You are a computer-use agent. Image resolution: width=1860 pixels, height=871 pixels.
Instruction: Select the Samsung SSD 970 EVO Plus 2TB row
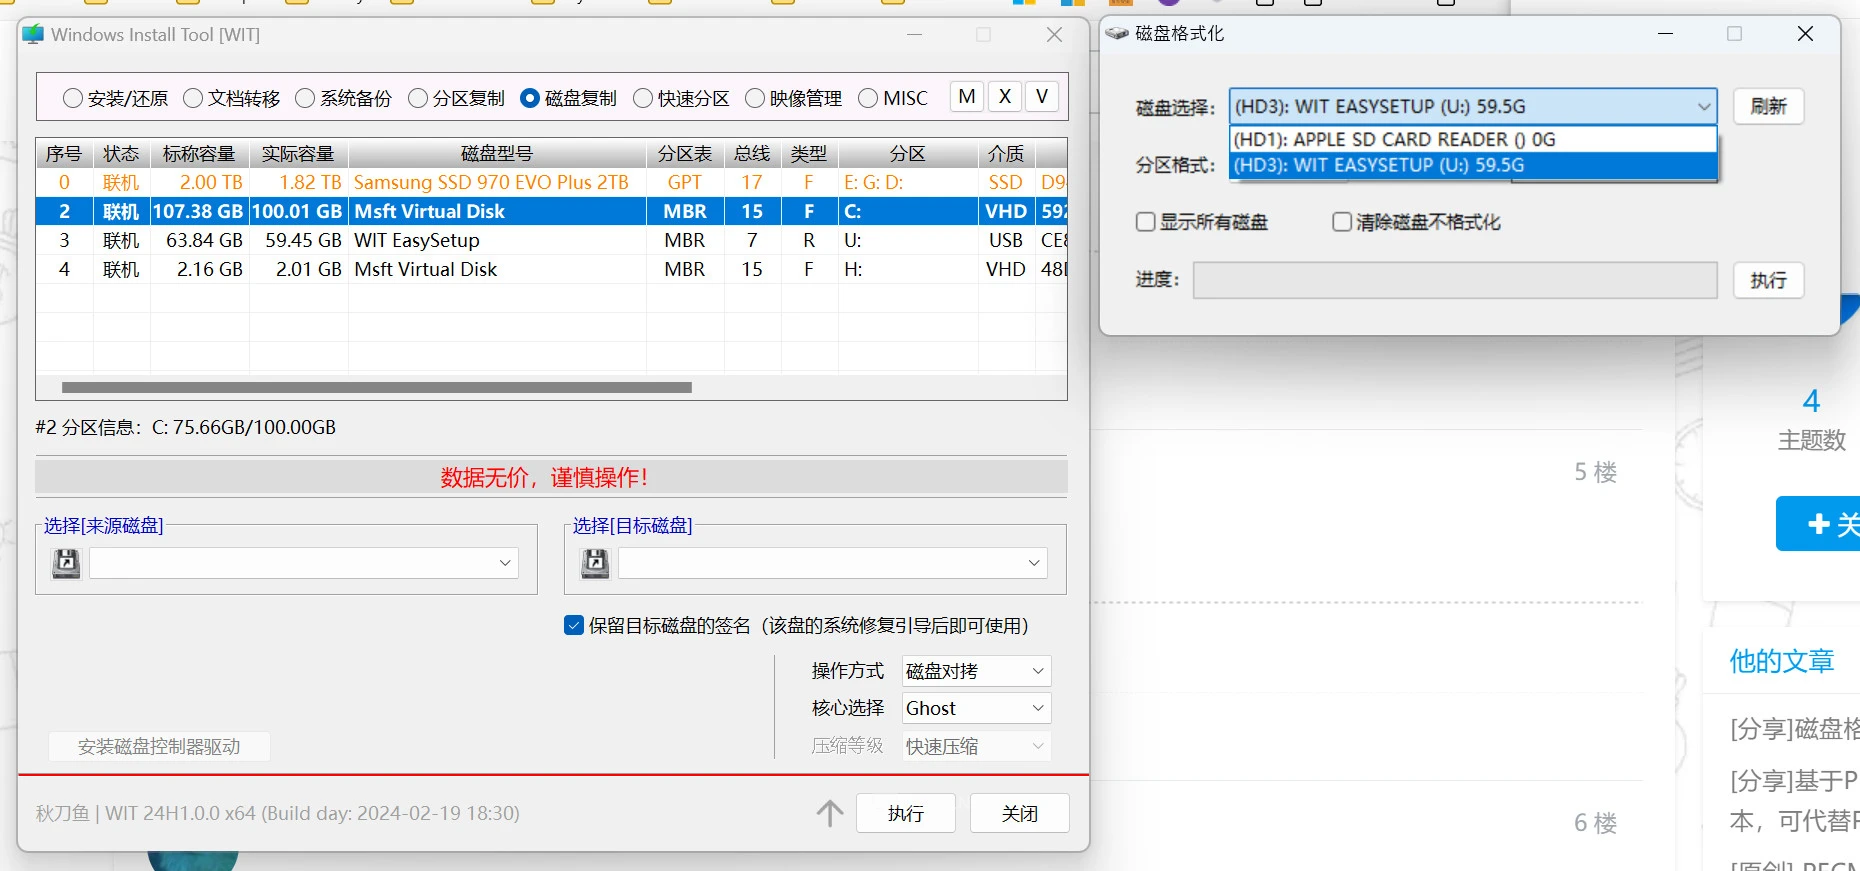[x=552, y=183]
